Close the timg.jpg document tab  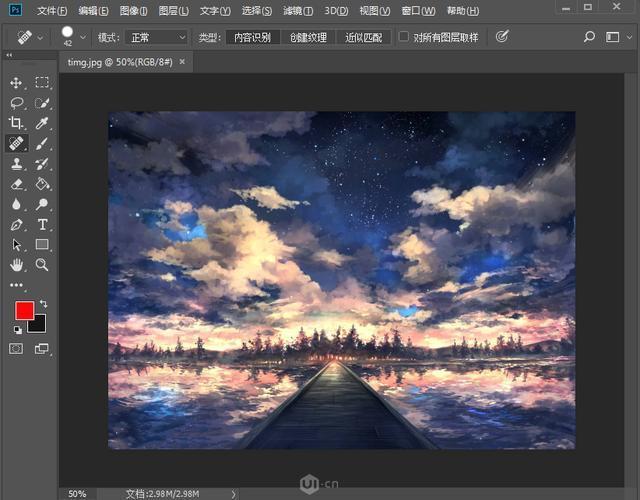tap(182, 62)
